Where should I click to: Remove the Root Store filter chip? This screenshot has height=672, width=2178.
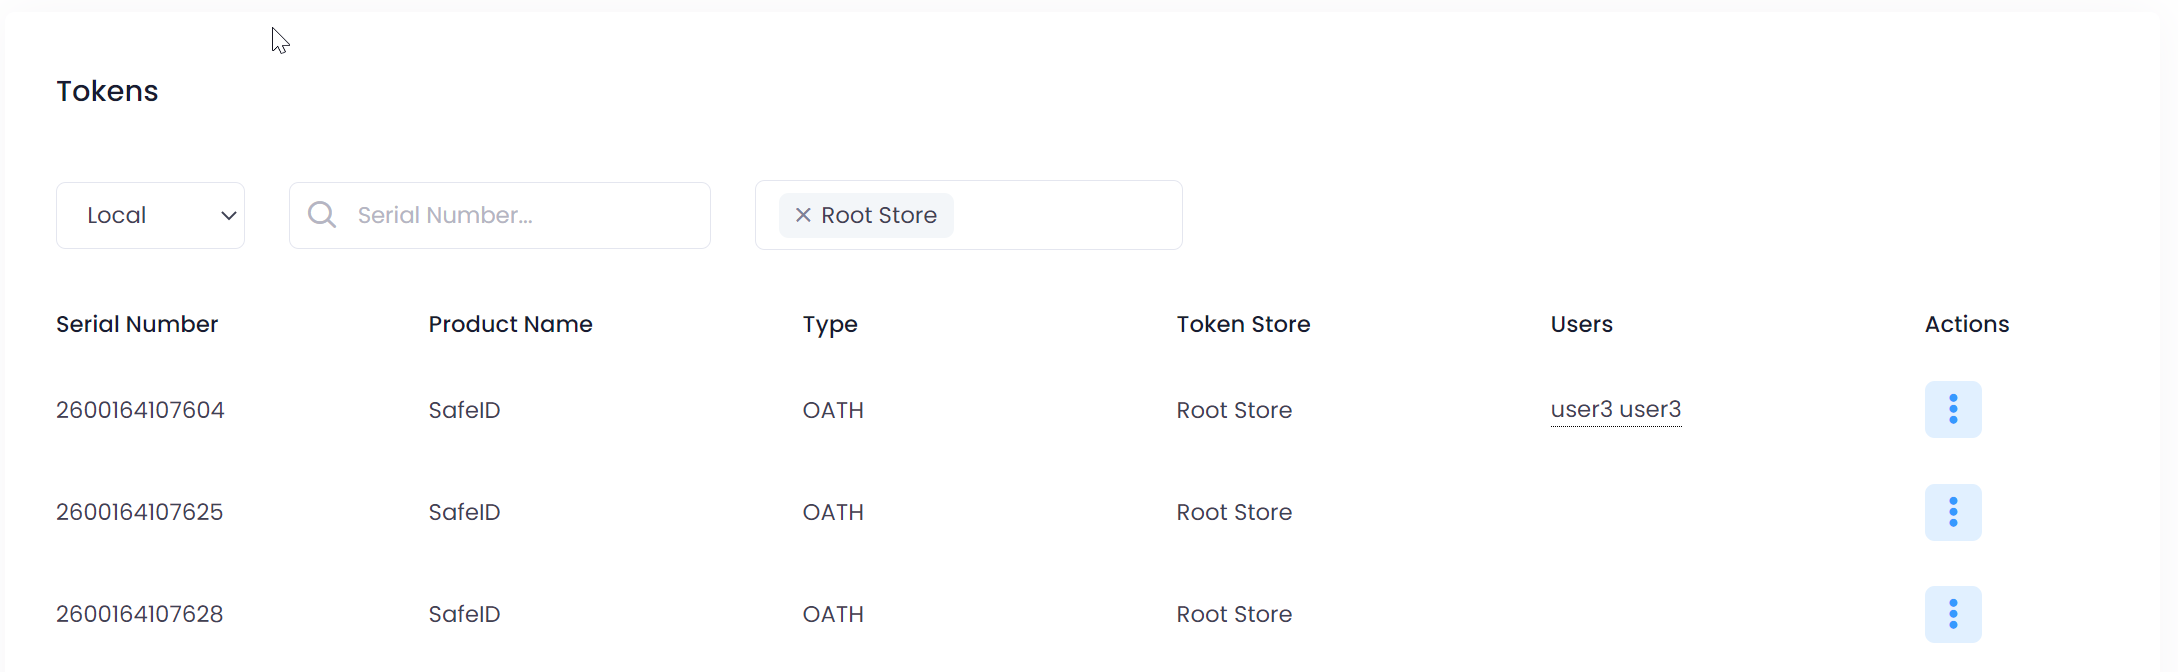click(x=802, y=215)
